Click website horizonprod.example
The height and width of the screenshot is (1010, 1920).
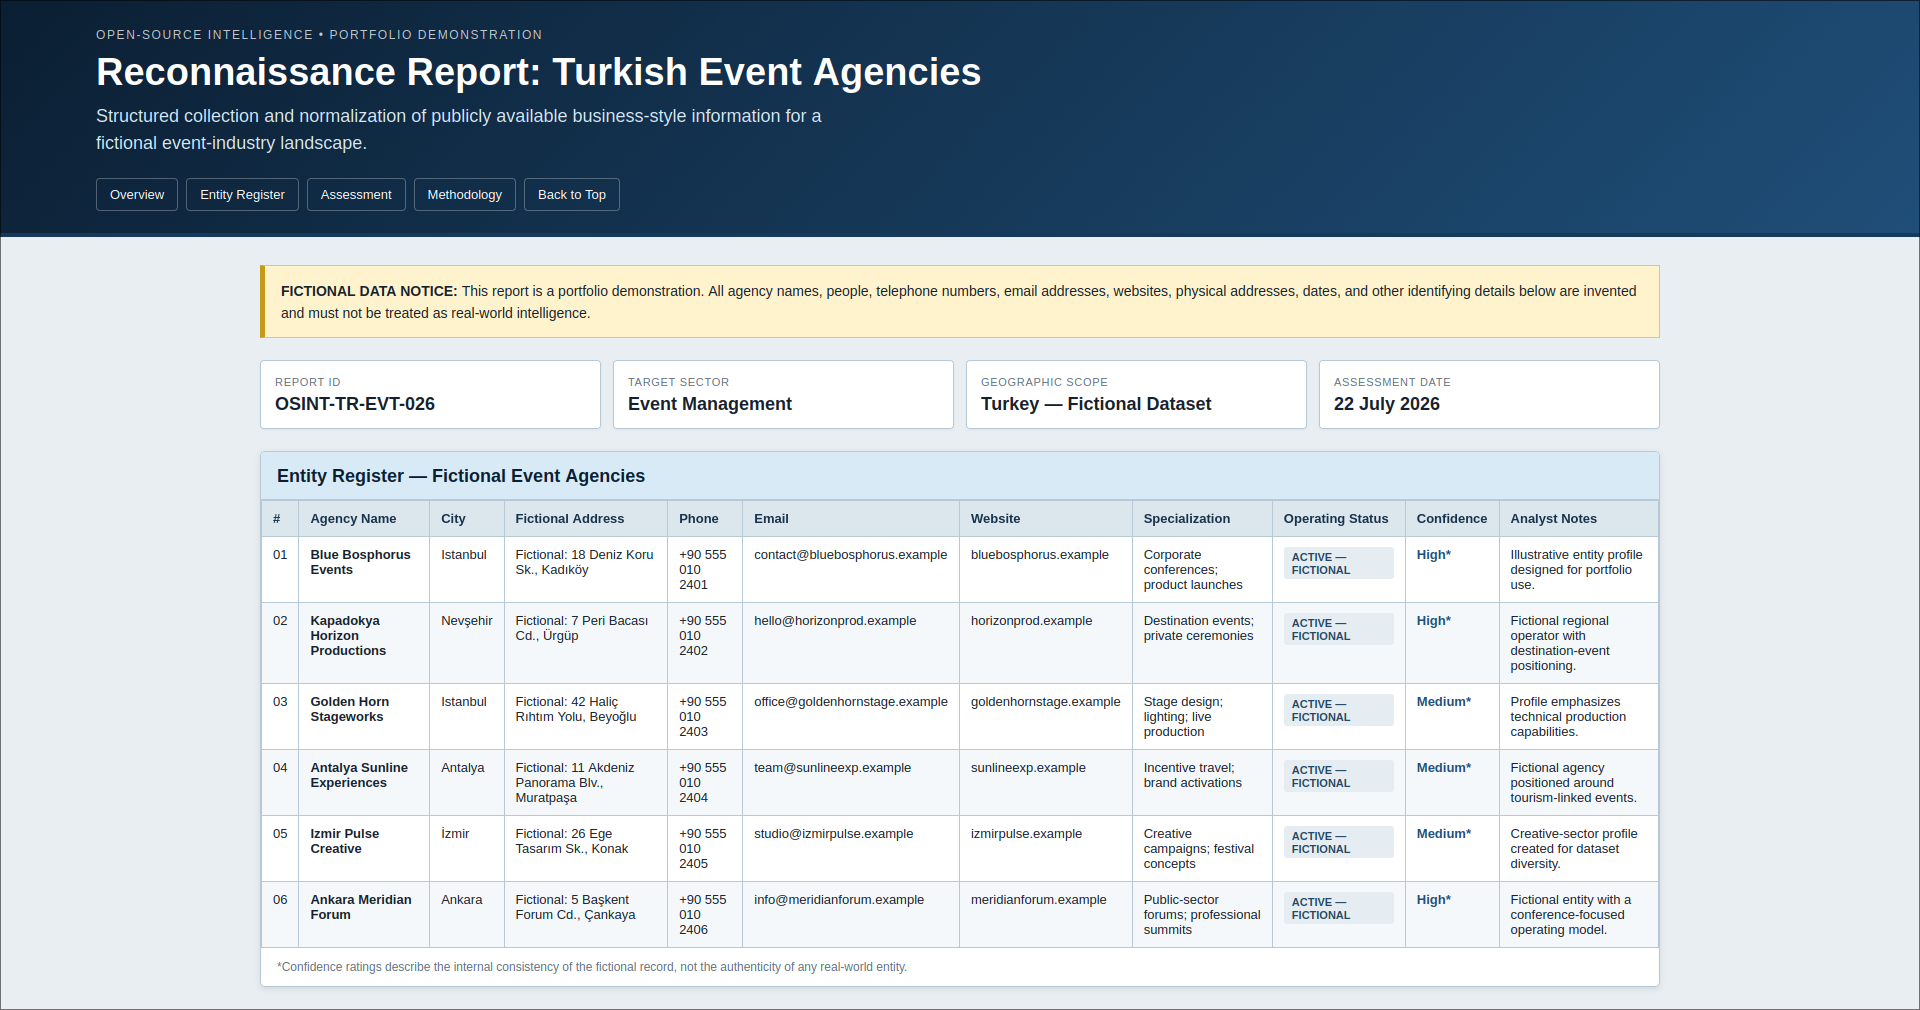[1031, 621]
